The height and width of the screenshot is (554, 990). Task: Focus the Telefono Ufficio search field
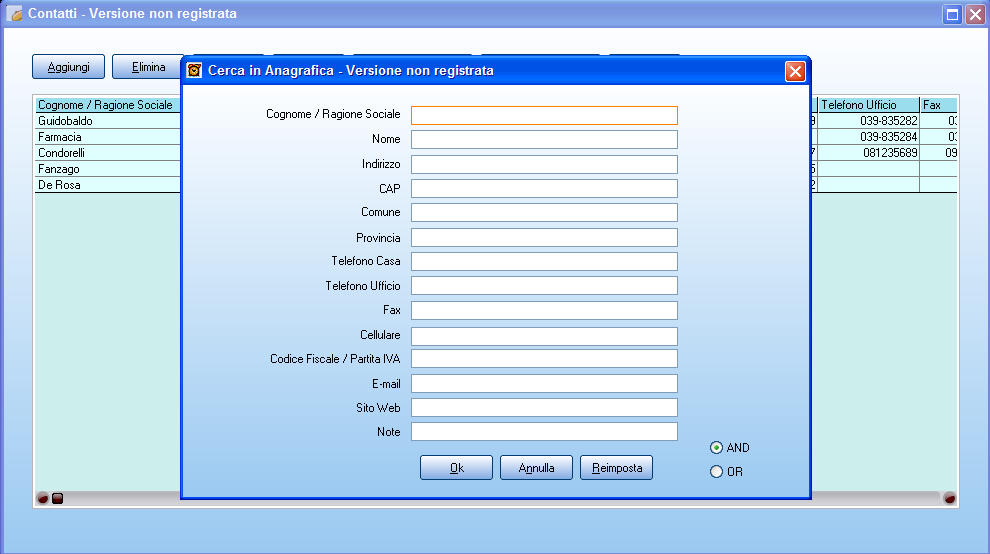click(x=544, y=286)
